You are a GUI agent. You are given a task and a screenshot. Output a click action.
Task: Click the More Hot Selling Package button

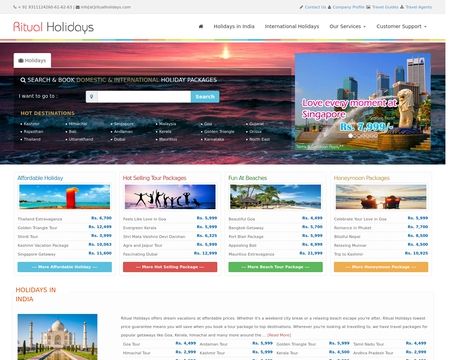click(x=170, y=267)
